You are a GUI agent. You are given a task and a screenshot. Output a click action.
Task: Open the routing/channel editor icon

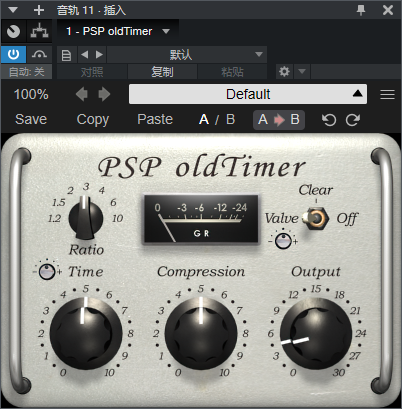(x=39, y=31)
